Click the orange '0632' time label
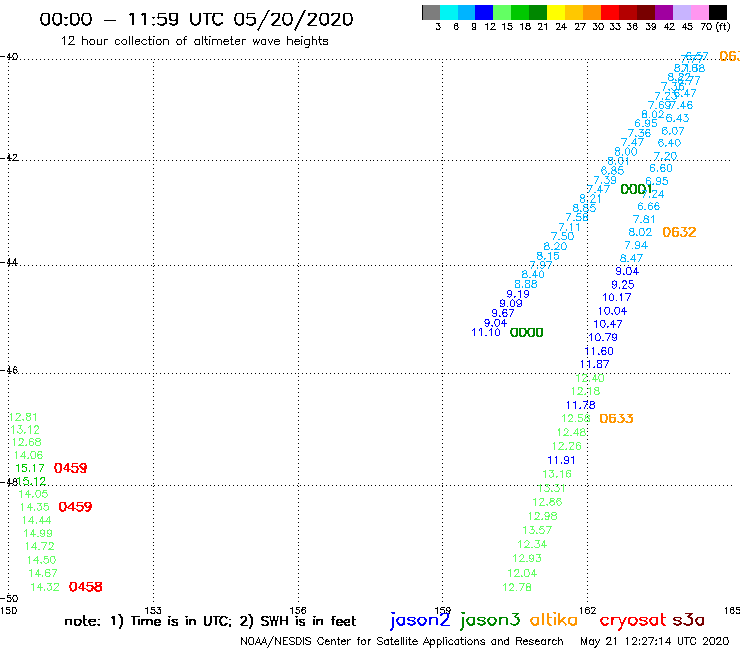This screenshot has height=650, width=740. [x=680, y=232]
